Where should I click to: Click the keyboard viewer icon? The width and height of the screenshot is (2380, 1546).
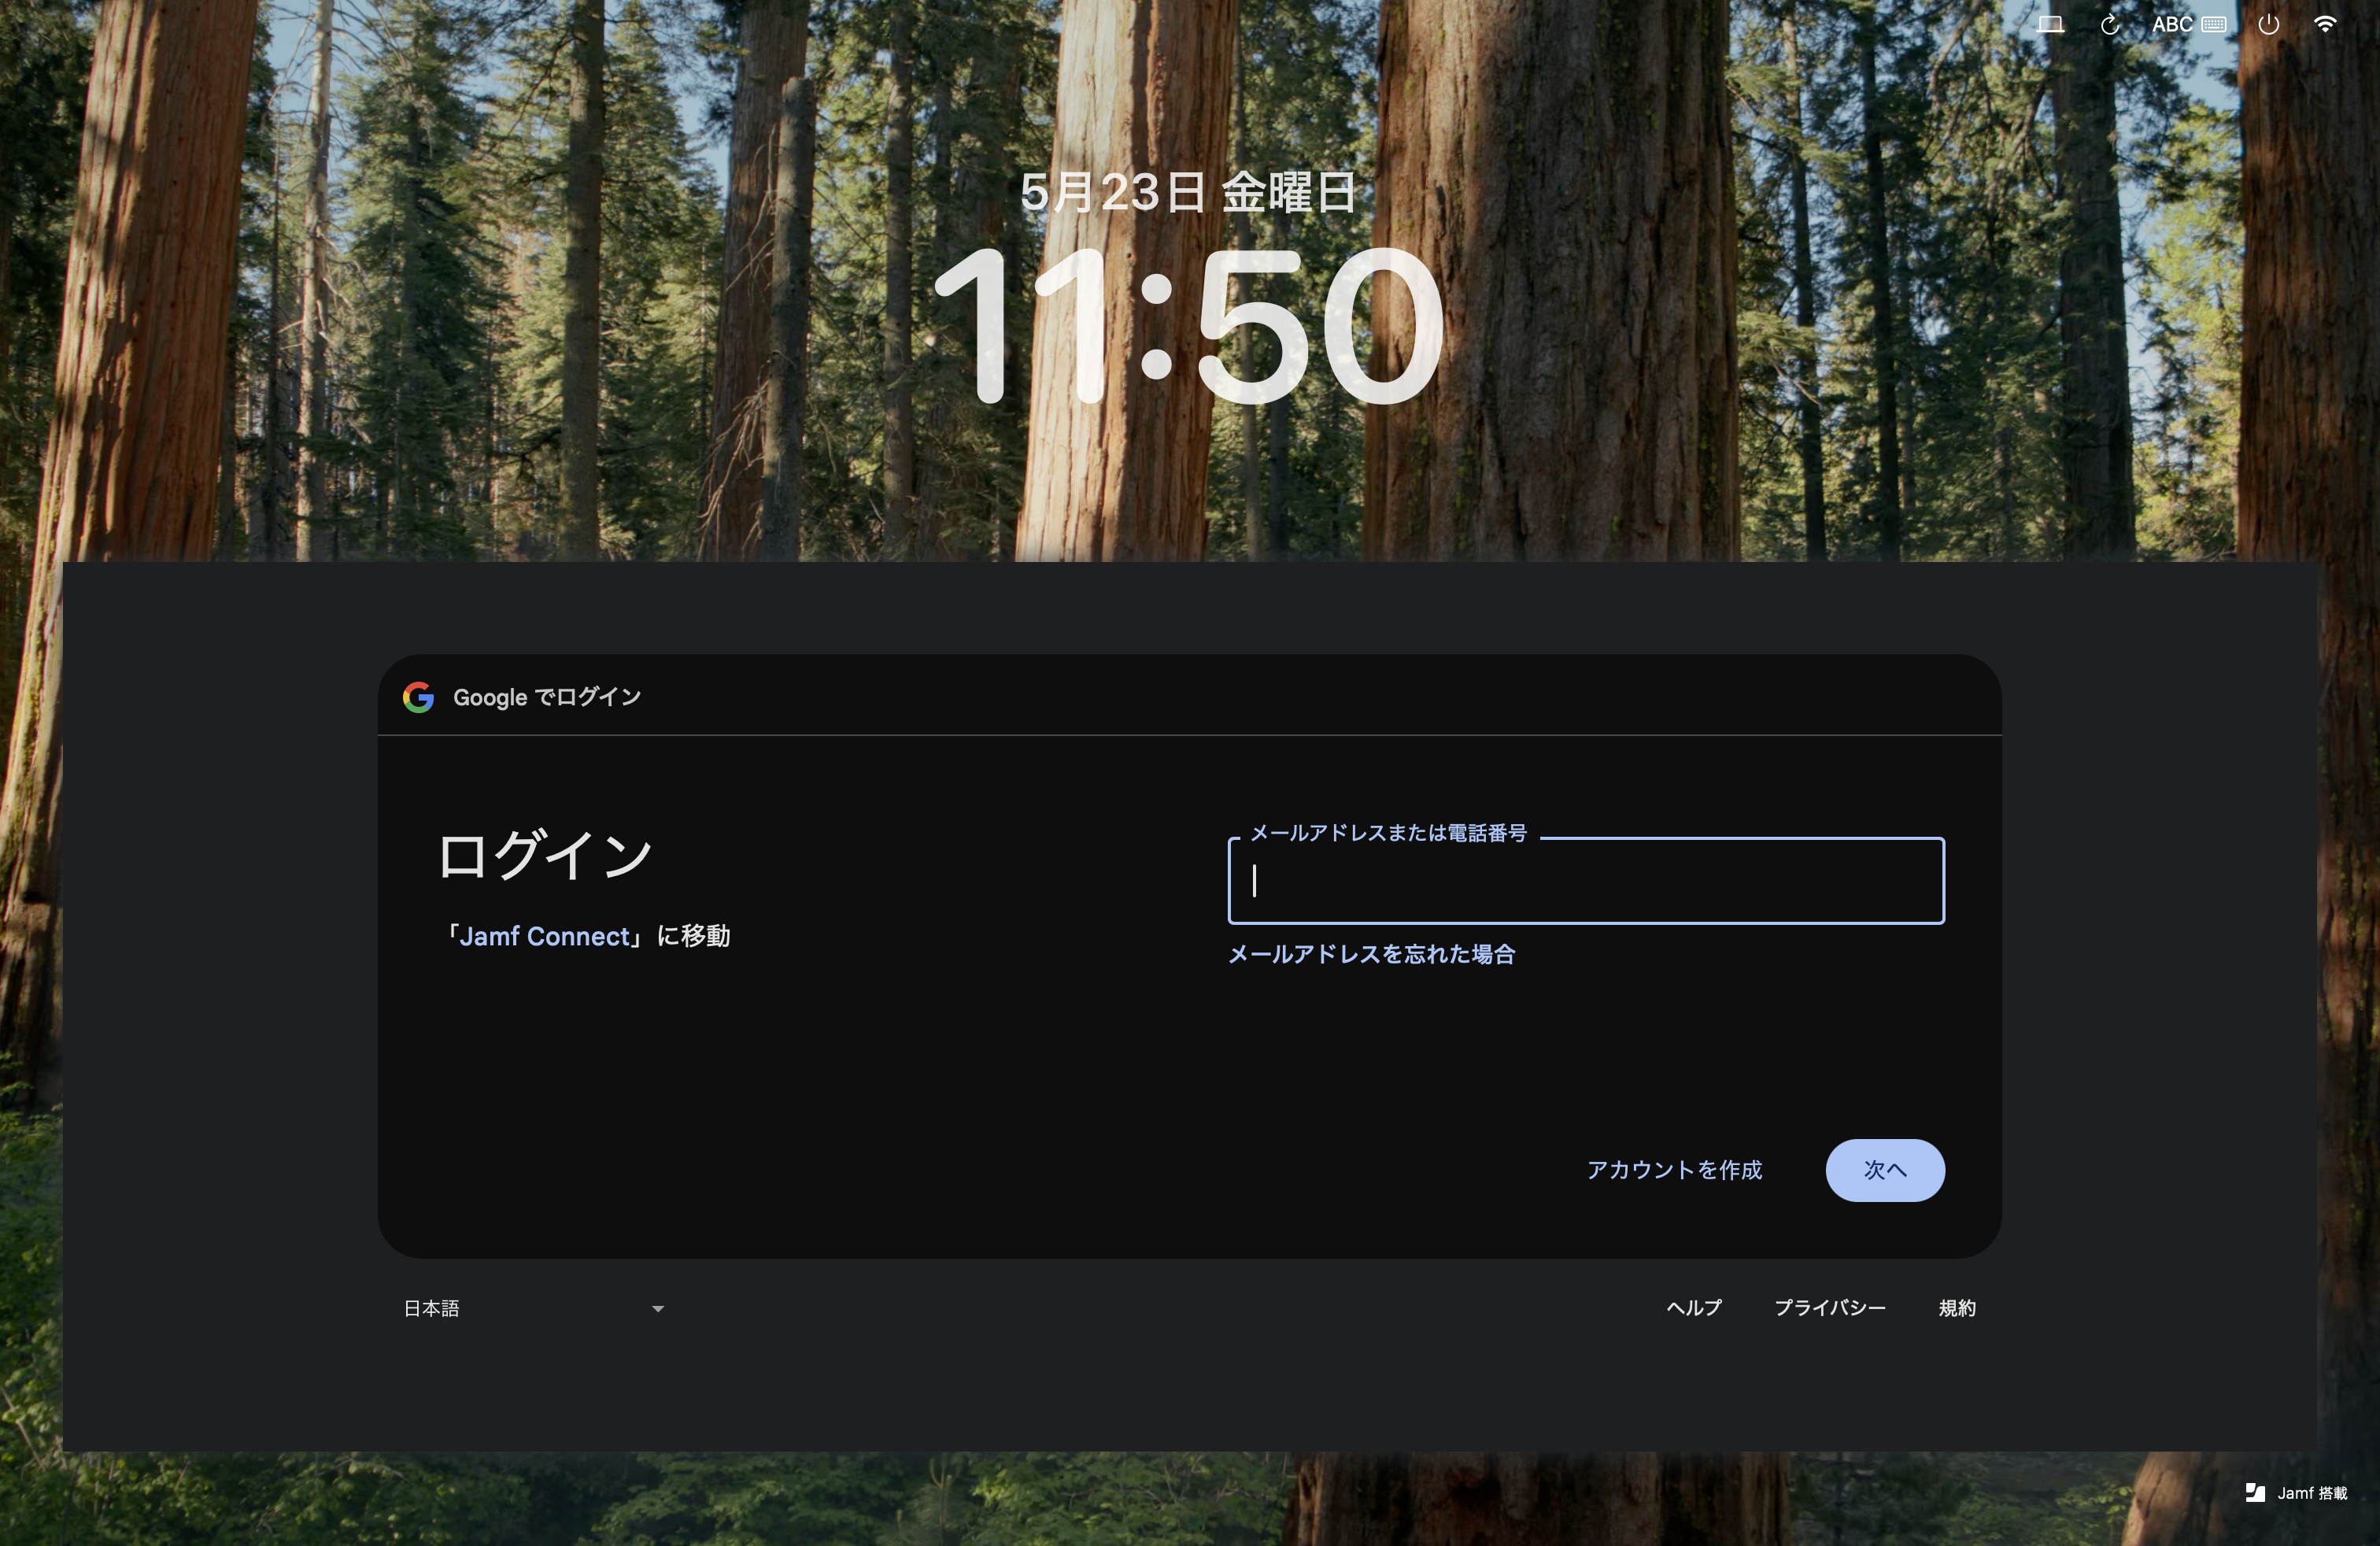pyautogui.click(x=2214, y=25)
